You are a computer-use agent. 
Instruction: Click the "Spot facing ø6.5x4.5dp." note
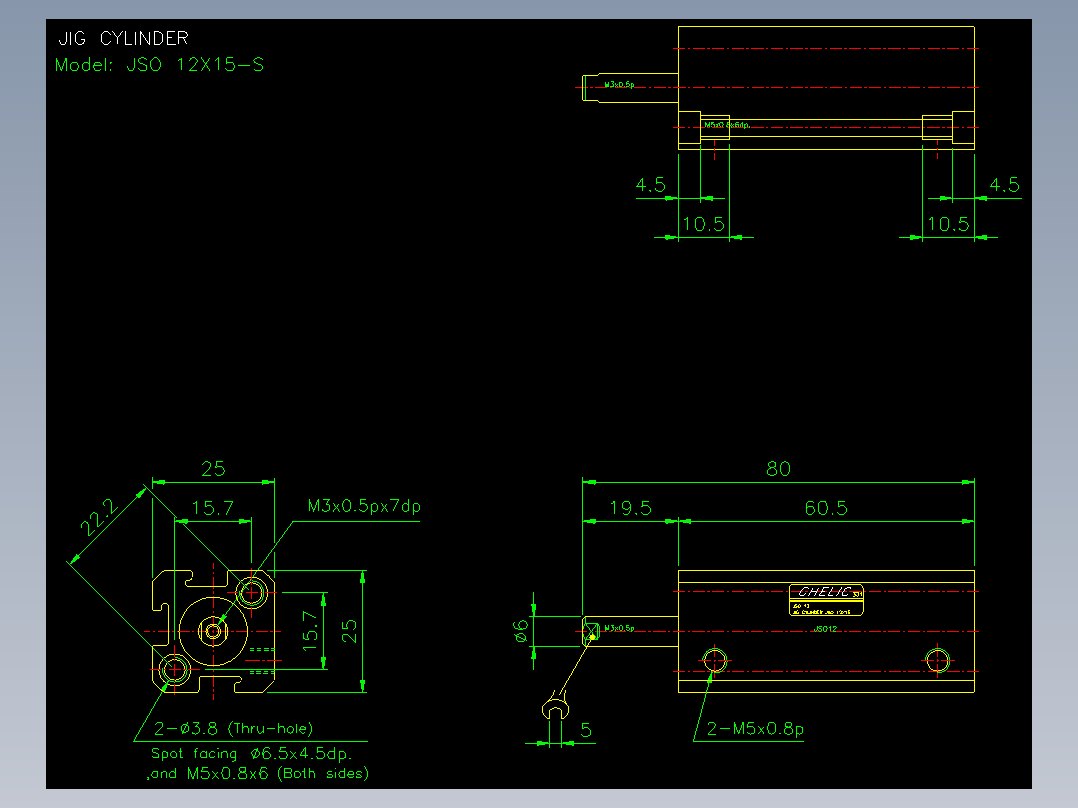252,754
